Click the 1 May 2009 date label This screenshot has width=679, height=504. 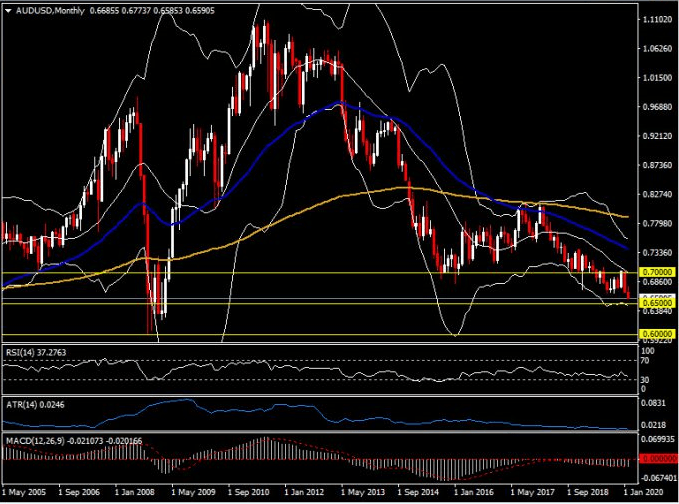193,492
